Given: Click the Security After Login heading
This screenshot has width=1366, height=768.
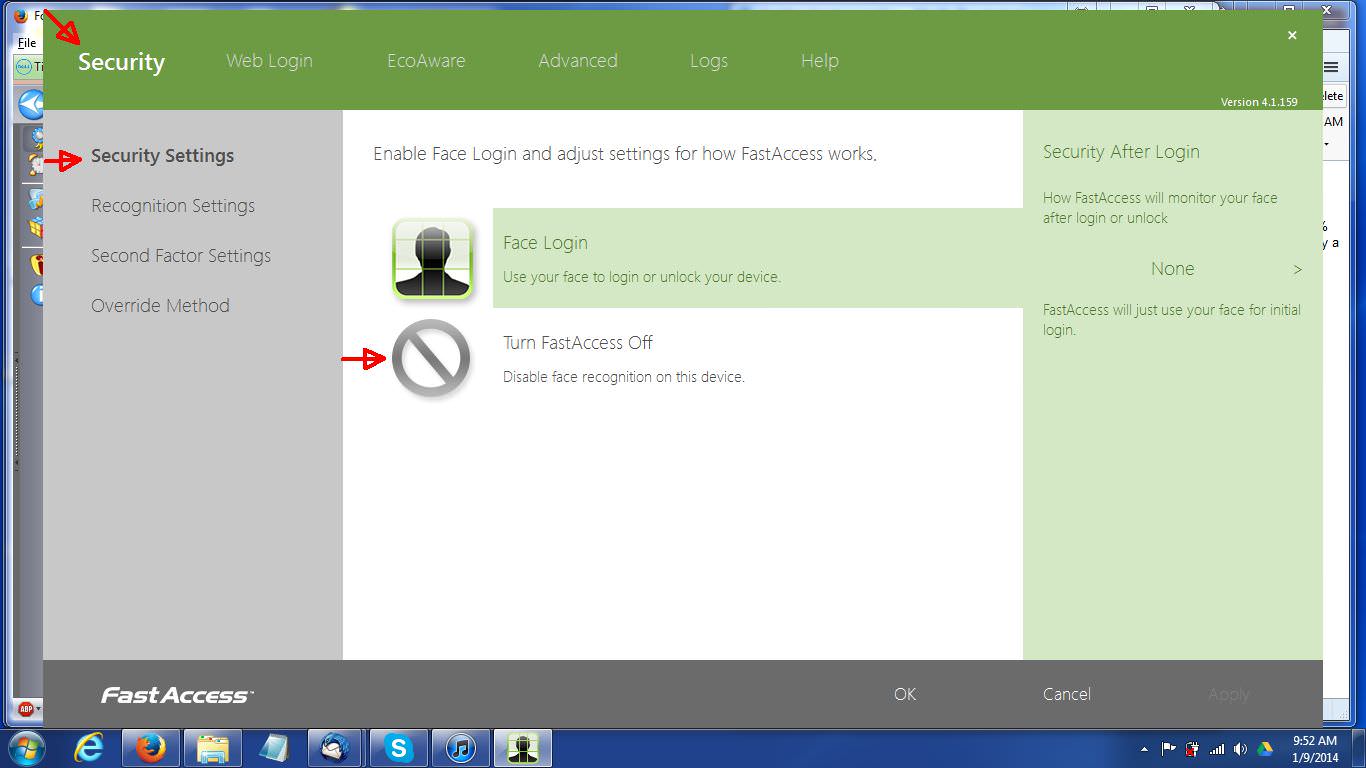Looking at the screenshot, I should (x=1121, y=152).
